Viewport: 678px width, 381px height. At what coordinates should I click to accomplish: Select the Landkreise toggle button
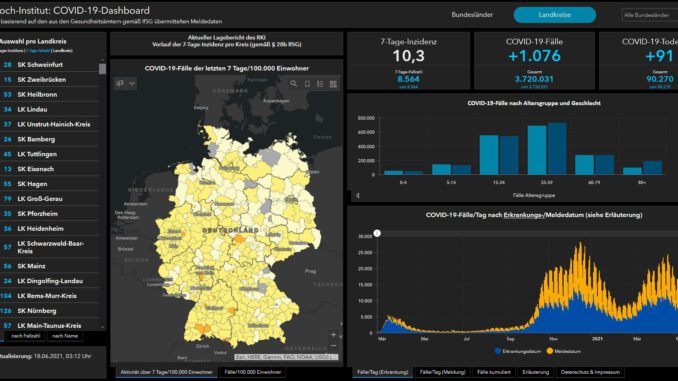[554, 15]
